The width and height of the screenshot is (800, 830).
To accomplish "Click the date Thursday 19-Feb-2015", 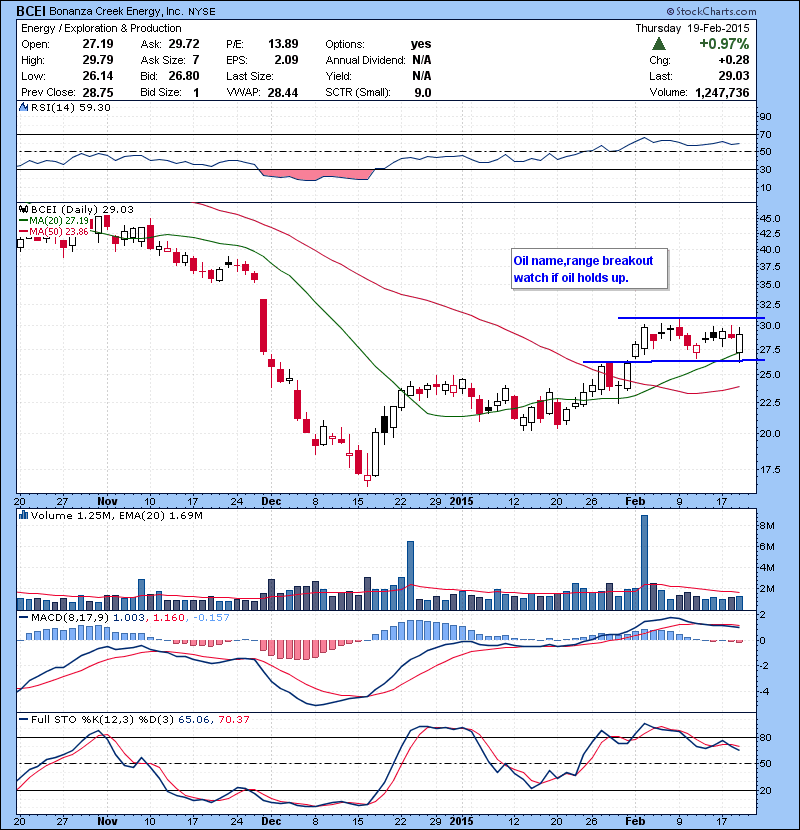I will click(693, 28).
